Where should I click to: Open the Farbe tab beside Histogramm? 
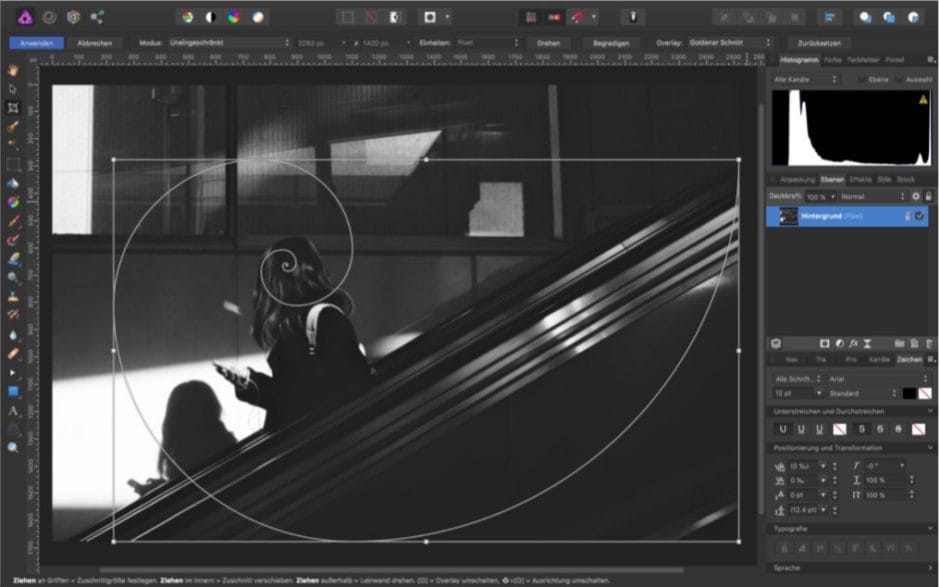coord(832,60)
